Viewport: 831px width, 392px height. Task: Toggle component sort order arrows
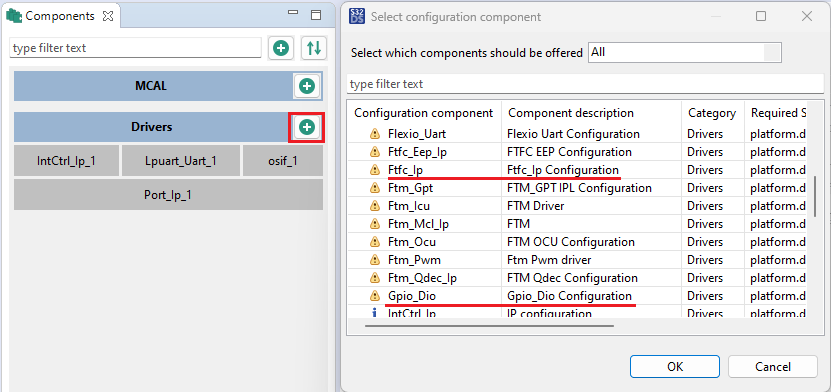click(314, 48)
